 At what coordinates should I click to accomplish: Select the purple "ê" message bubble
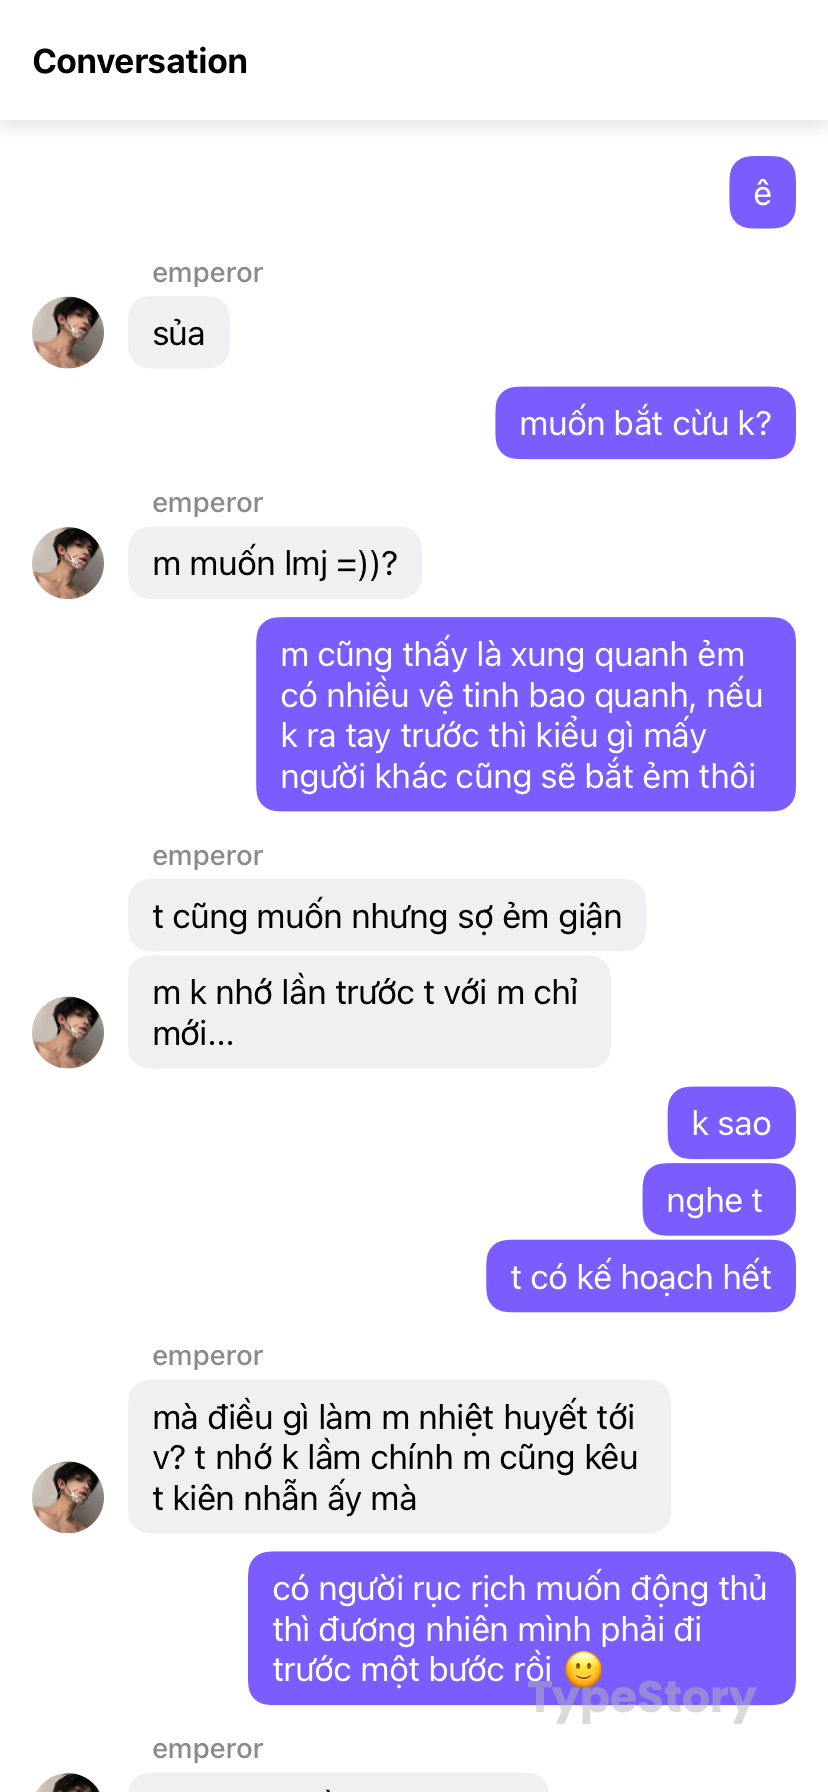[x=762, y=192]
